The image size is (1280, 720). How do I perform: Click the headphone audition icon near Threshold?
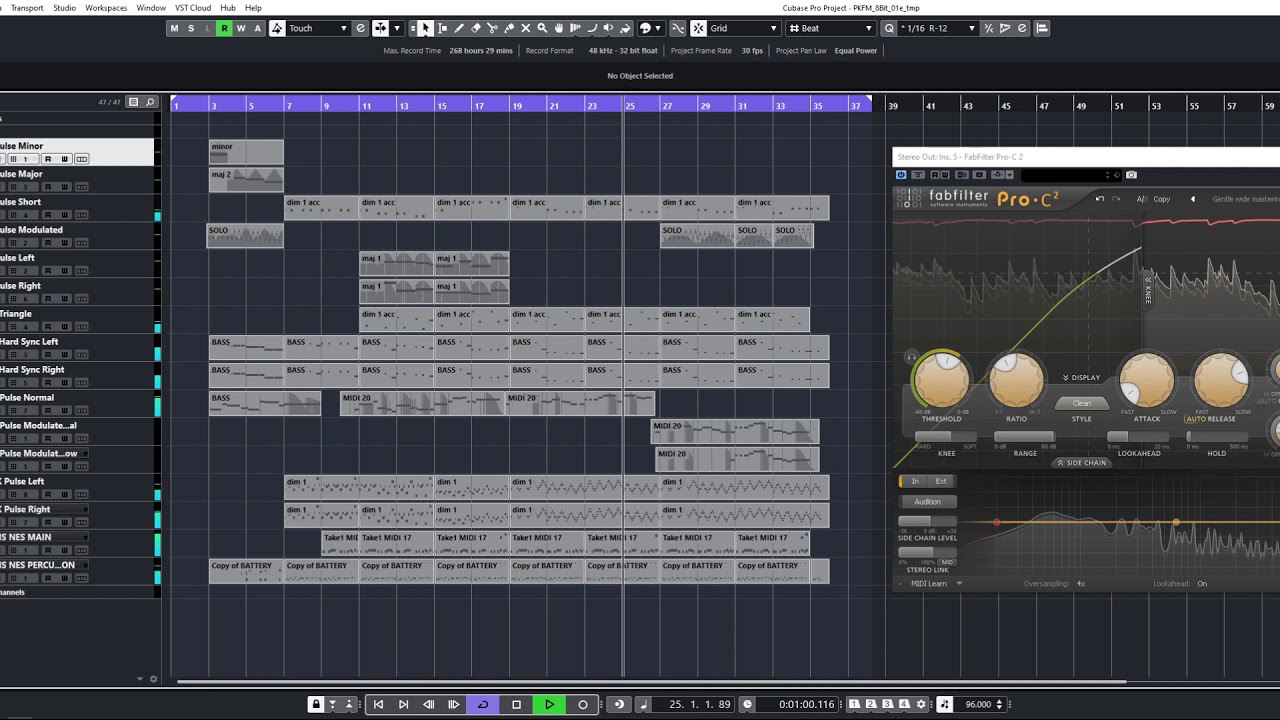pyautogui.click(x=911, y=357)
